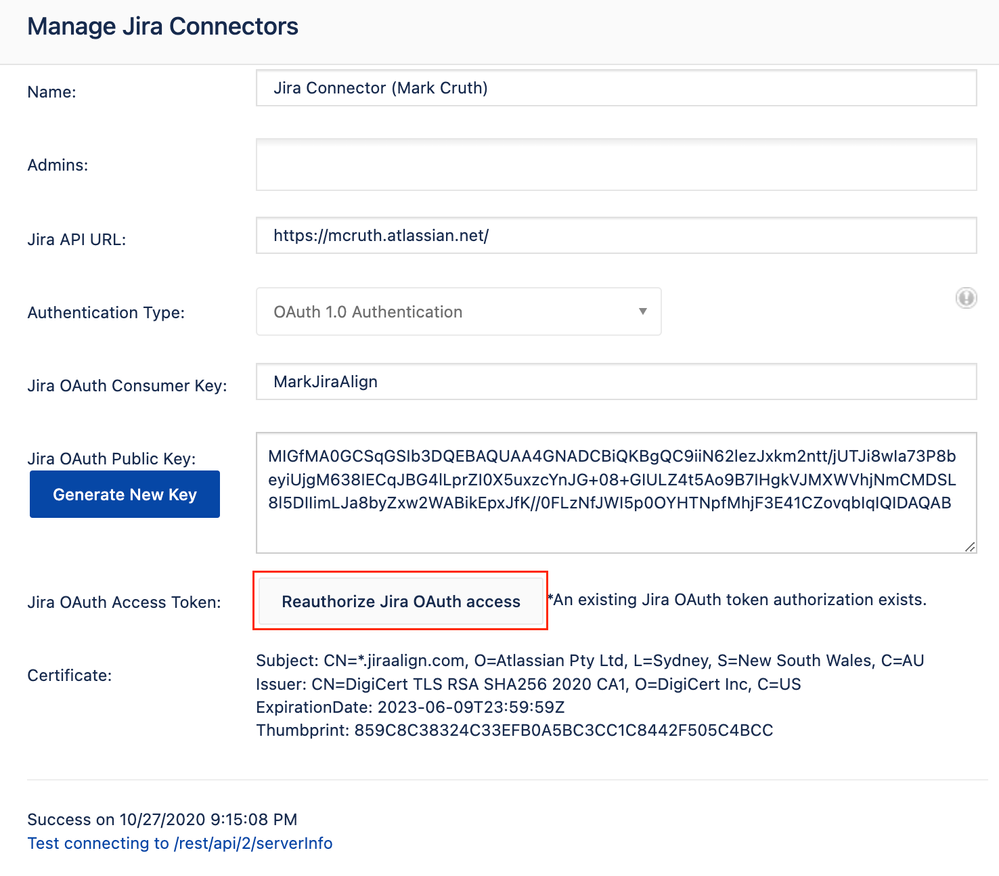Click the Name: label
The image size is (999, 876).
(x=52, y=92)
